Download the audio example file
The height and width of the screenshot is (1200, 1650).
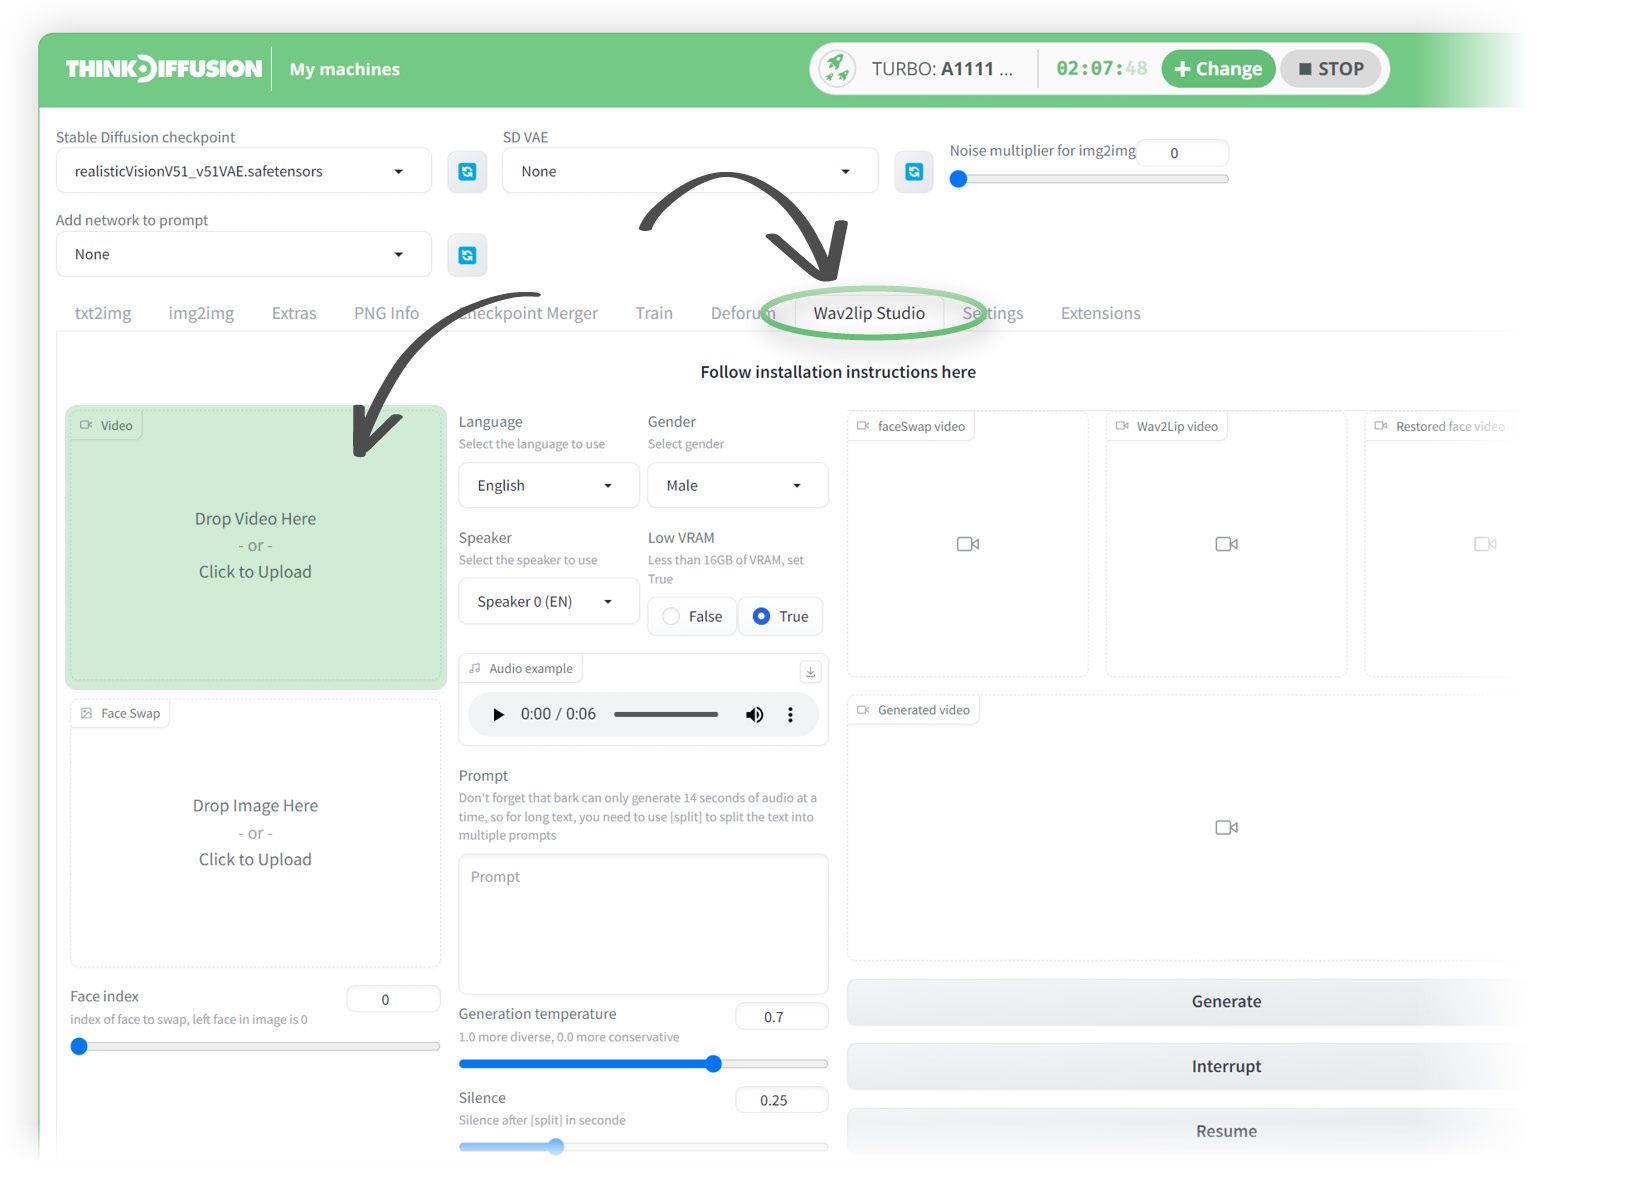click(x=811, y=672)
